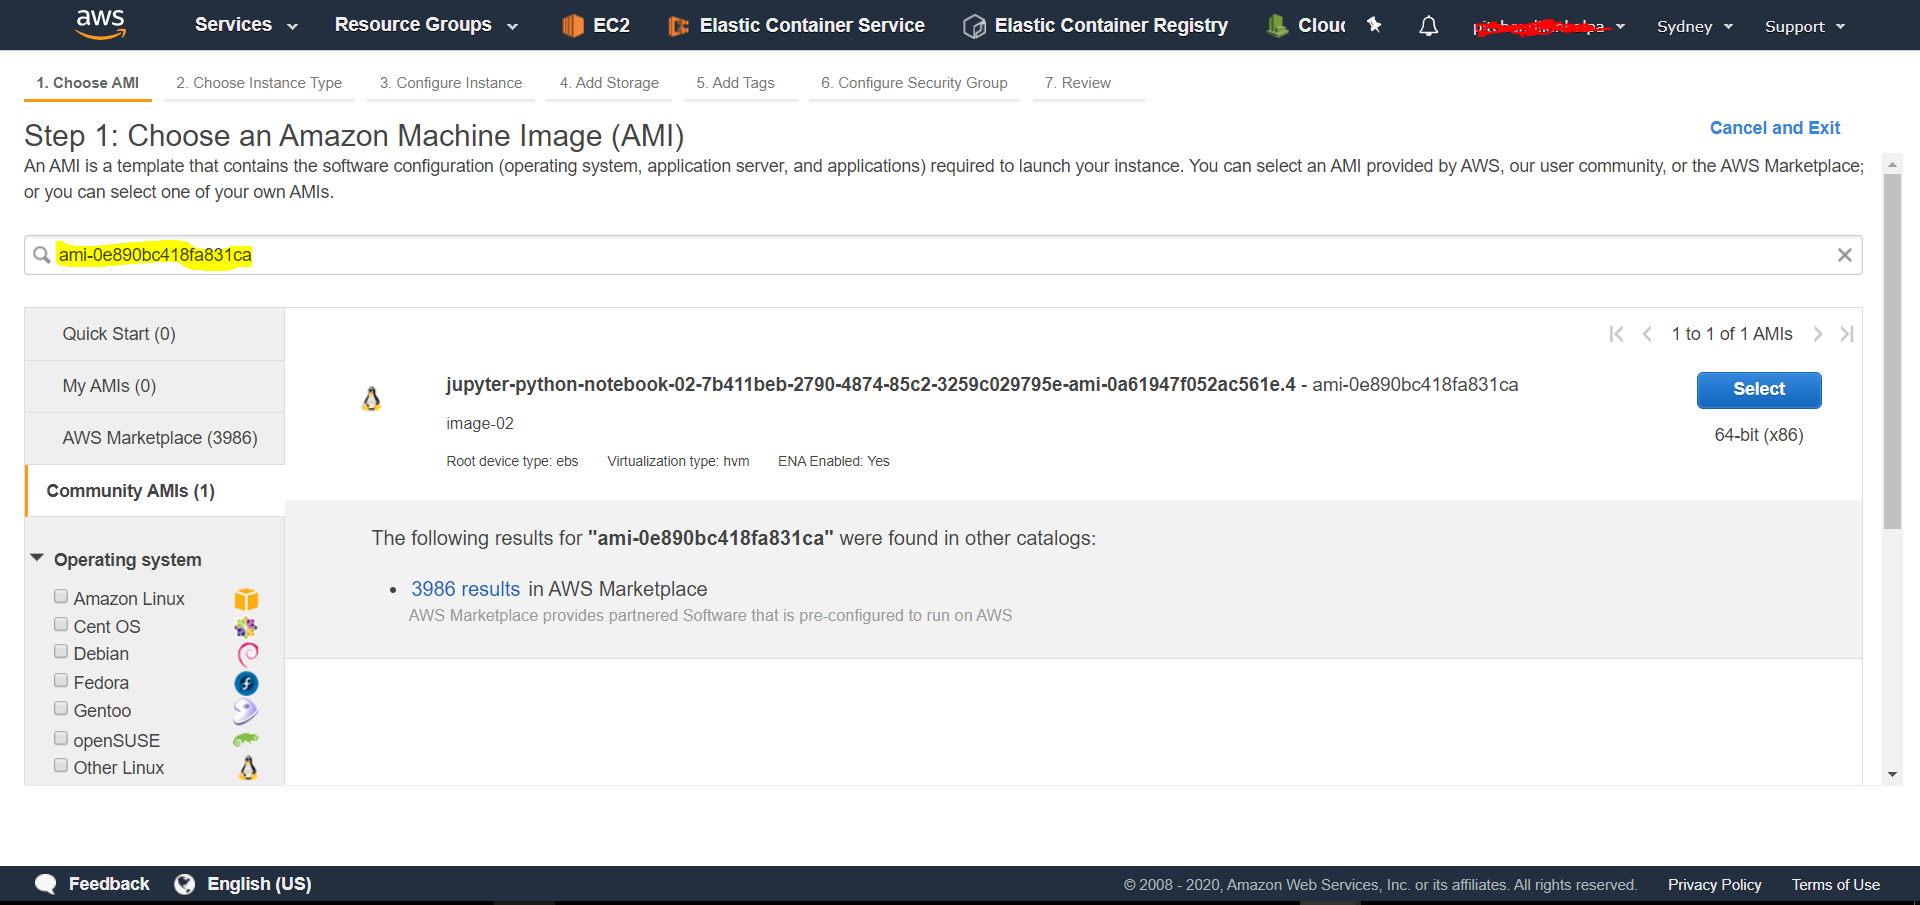
Task: Click the pin favorites icon in navbar
Action: (1373, 25)
